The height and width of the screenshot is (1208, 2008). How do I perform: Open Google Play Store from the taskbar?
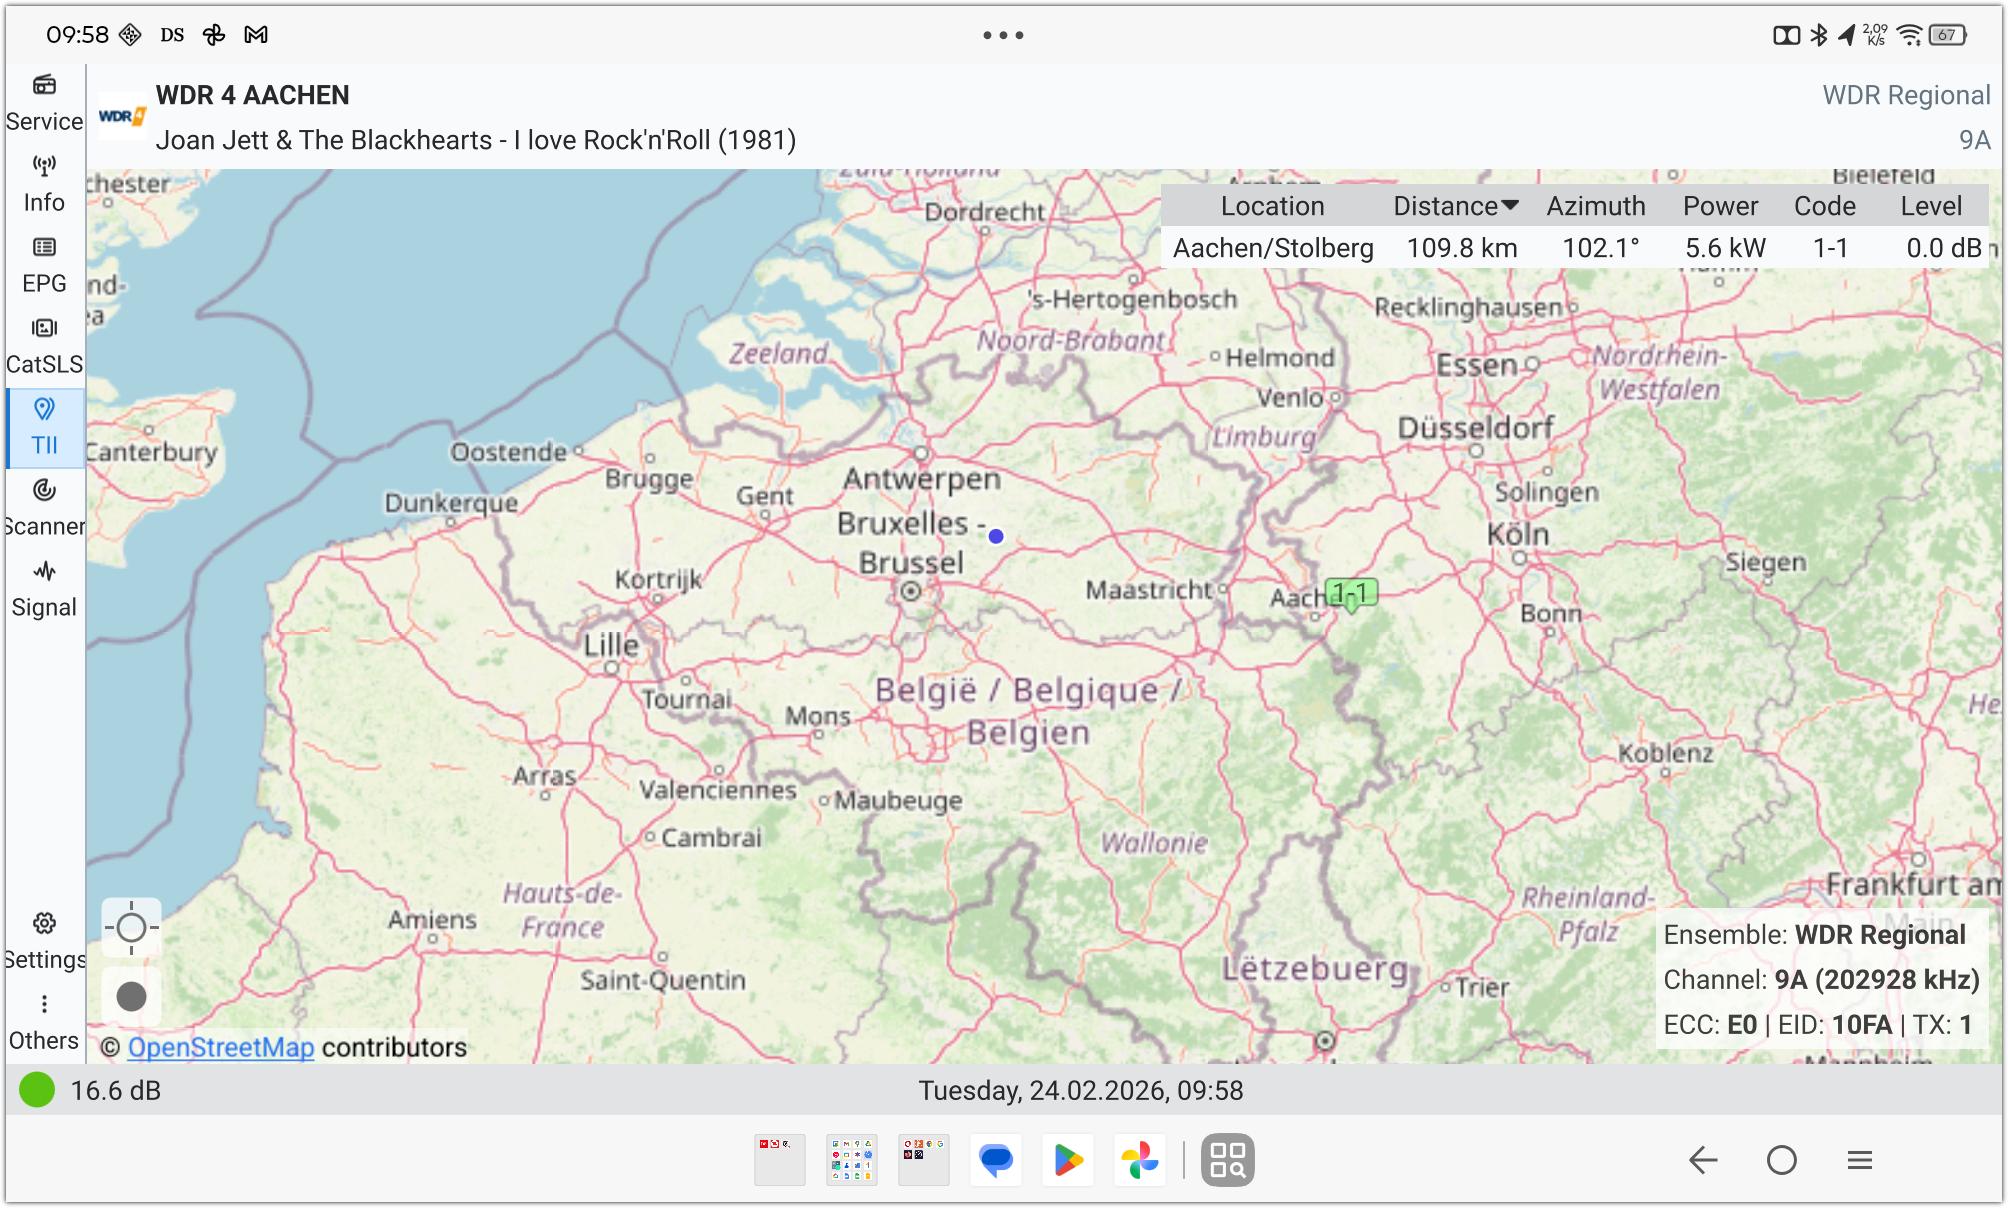point(1067,1160)
